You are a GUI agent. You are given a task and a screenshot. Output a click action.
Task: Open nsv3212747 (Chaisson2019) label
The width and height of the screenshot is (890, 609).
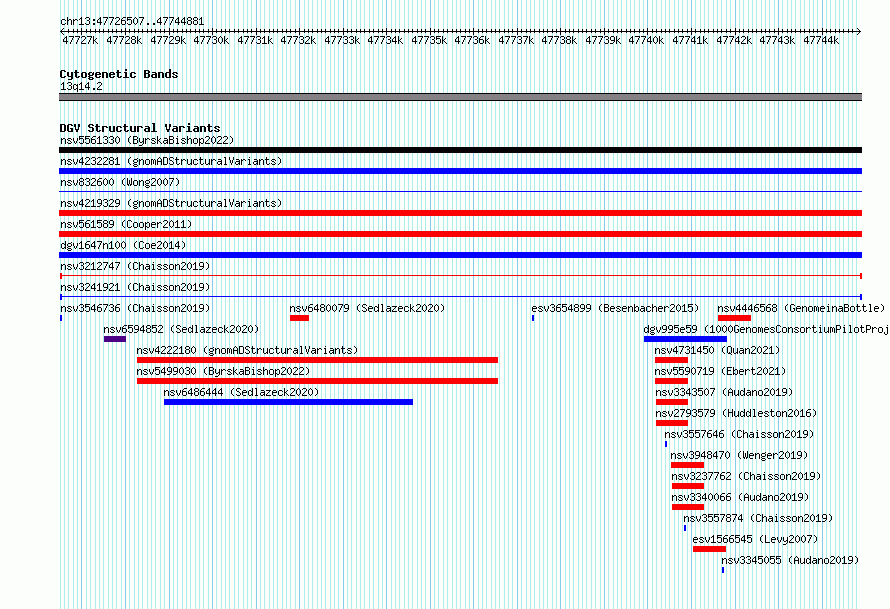point(135,266)
